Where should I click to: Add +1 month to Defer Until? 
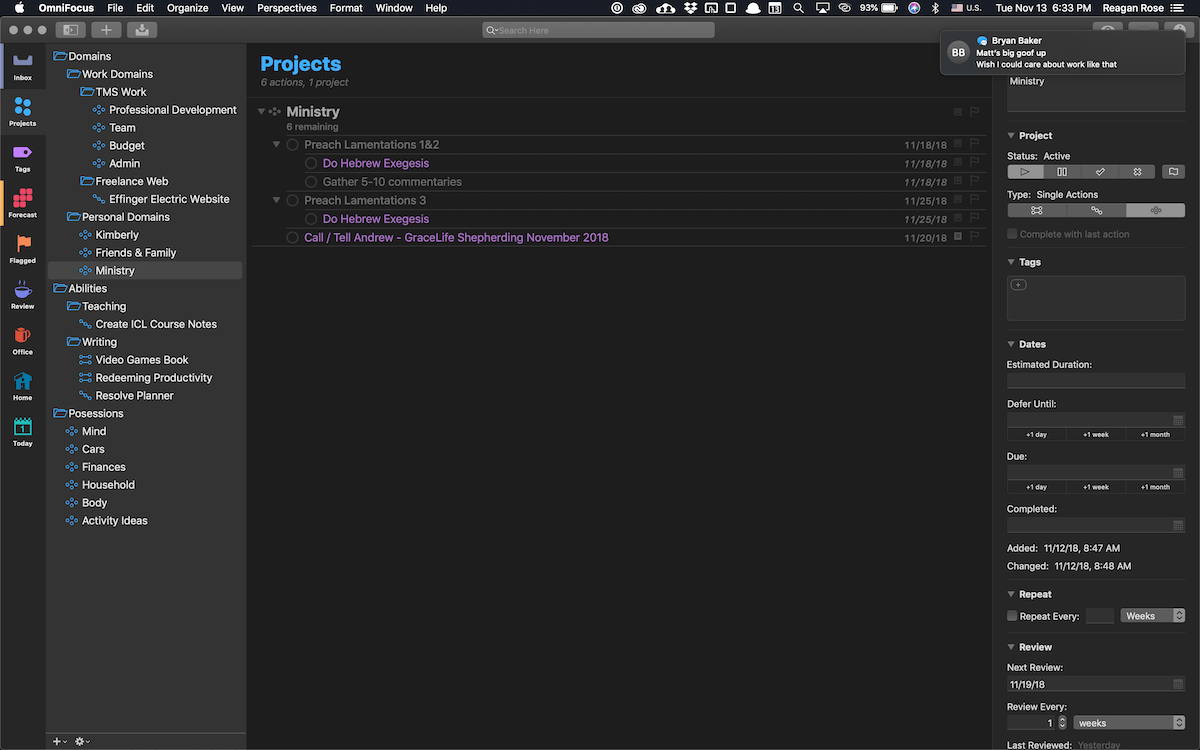(1155, 435)
